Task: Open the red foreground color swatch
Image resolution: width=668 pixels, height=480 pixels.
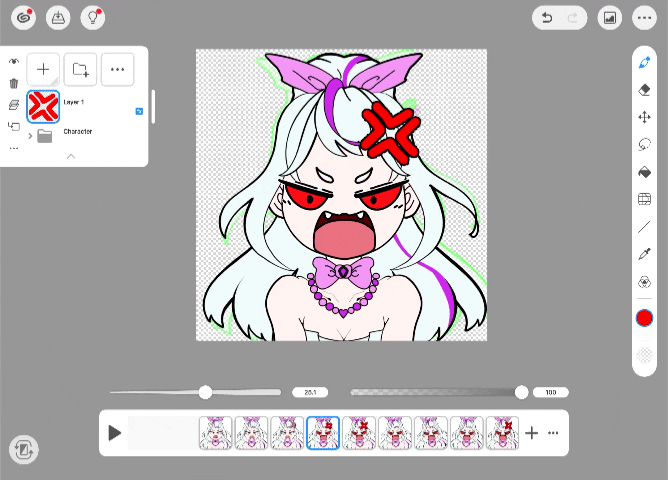Action: click(644, 318)
